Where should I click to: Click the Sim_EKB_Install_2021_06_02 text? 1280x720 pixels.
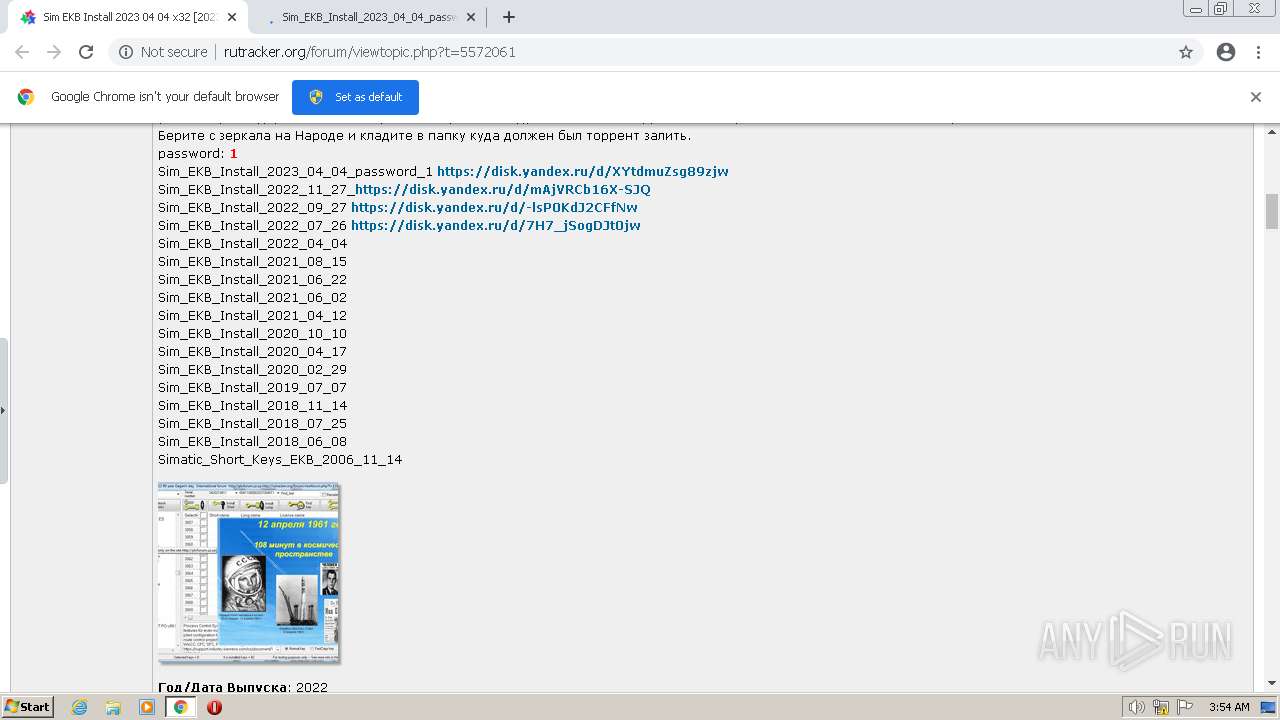[252, 297]
